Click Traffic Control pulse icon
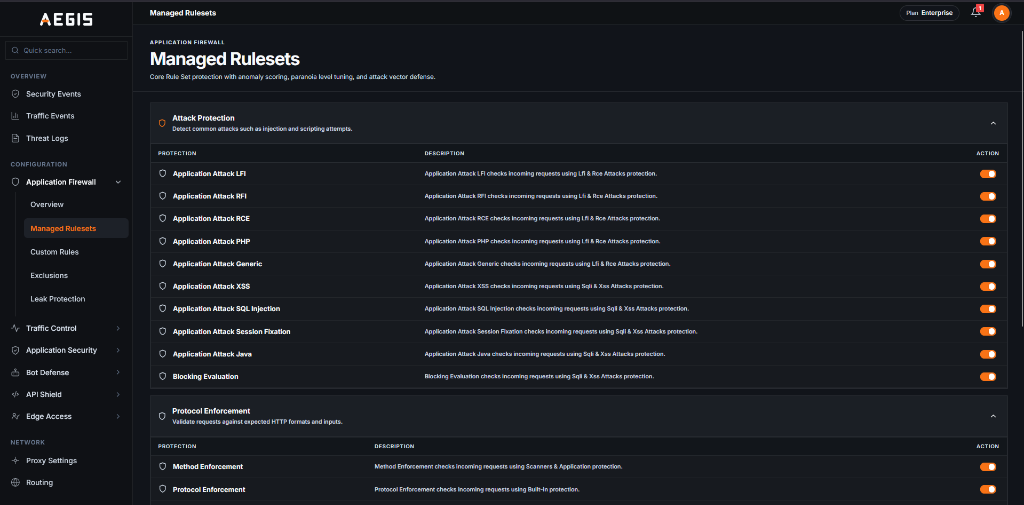The width and height of the screenshot is (1024, 505). pos(16,329)
